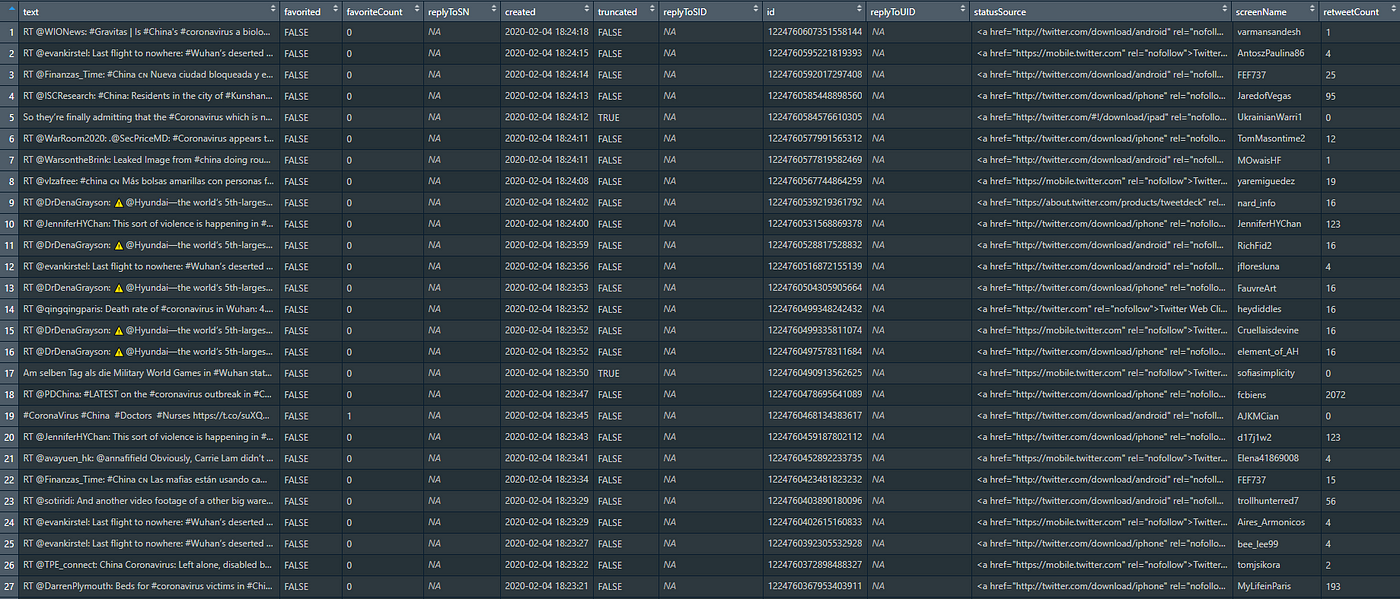Select the tweet text starting 'RT @qingqingparis'
This screenshot has height=599, width=1400.
click(x=148, y=309)
